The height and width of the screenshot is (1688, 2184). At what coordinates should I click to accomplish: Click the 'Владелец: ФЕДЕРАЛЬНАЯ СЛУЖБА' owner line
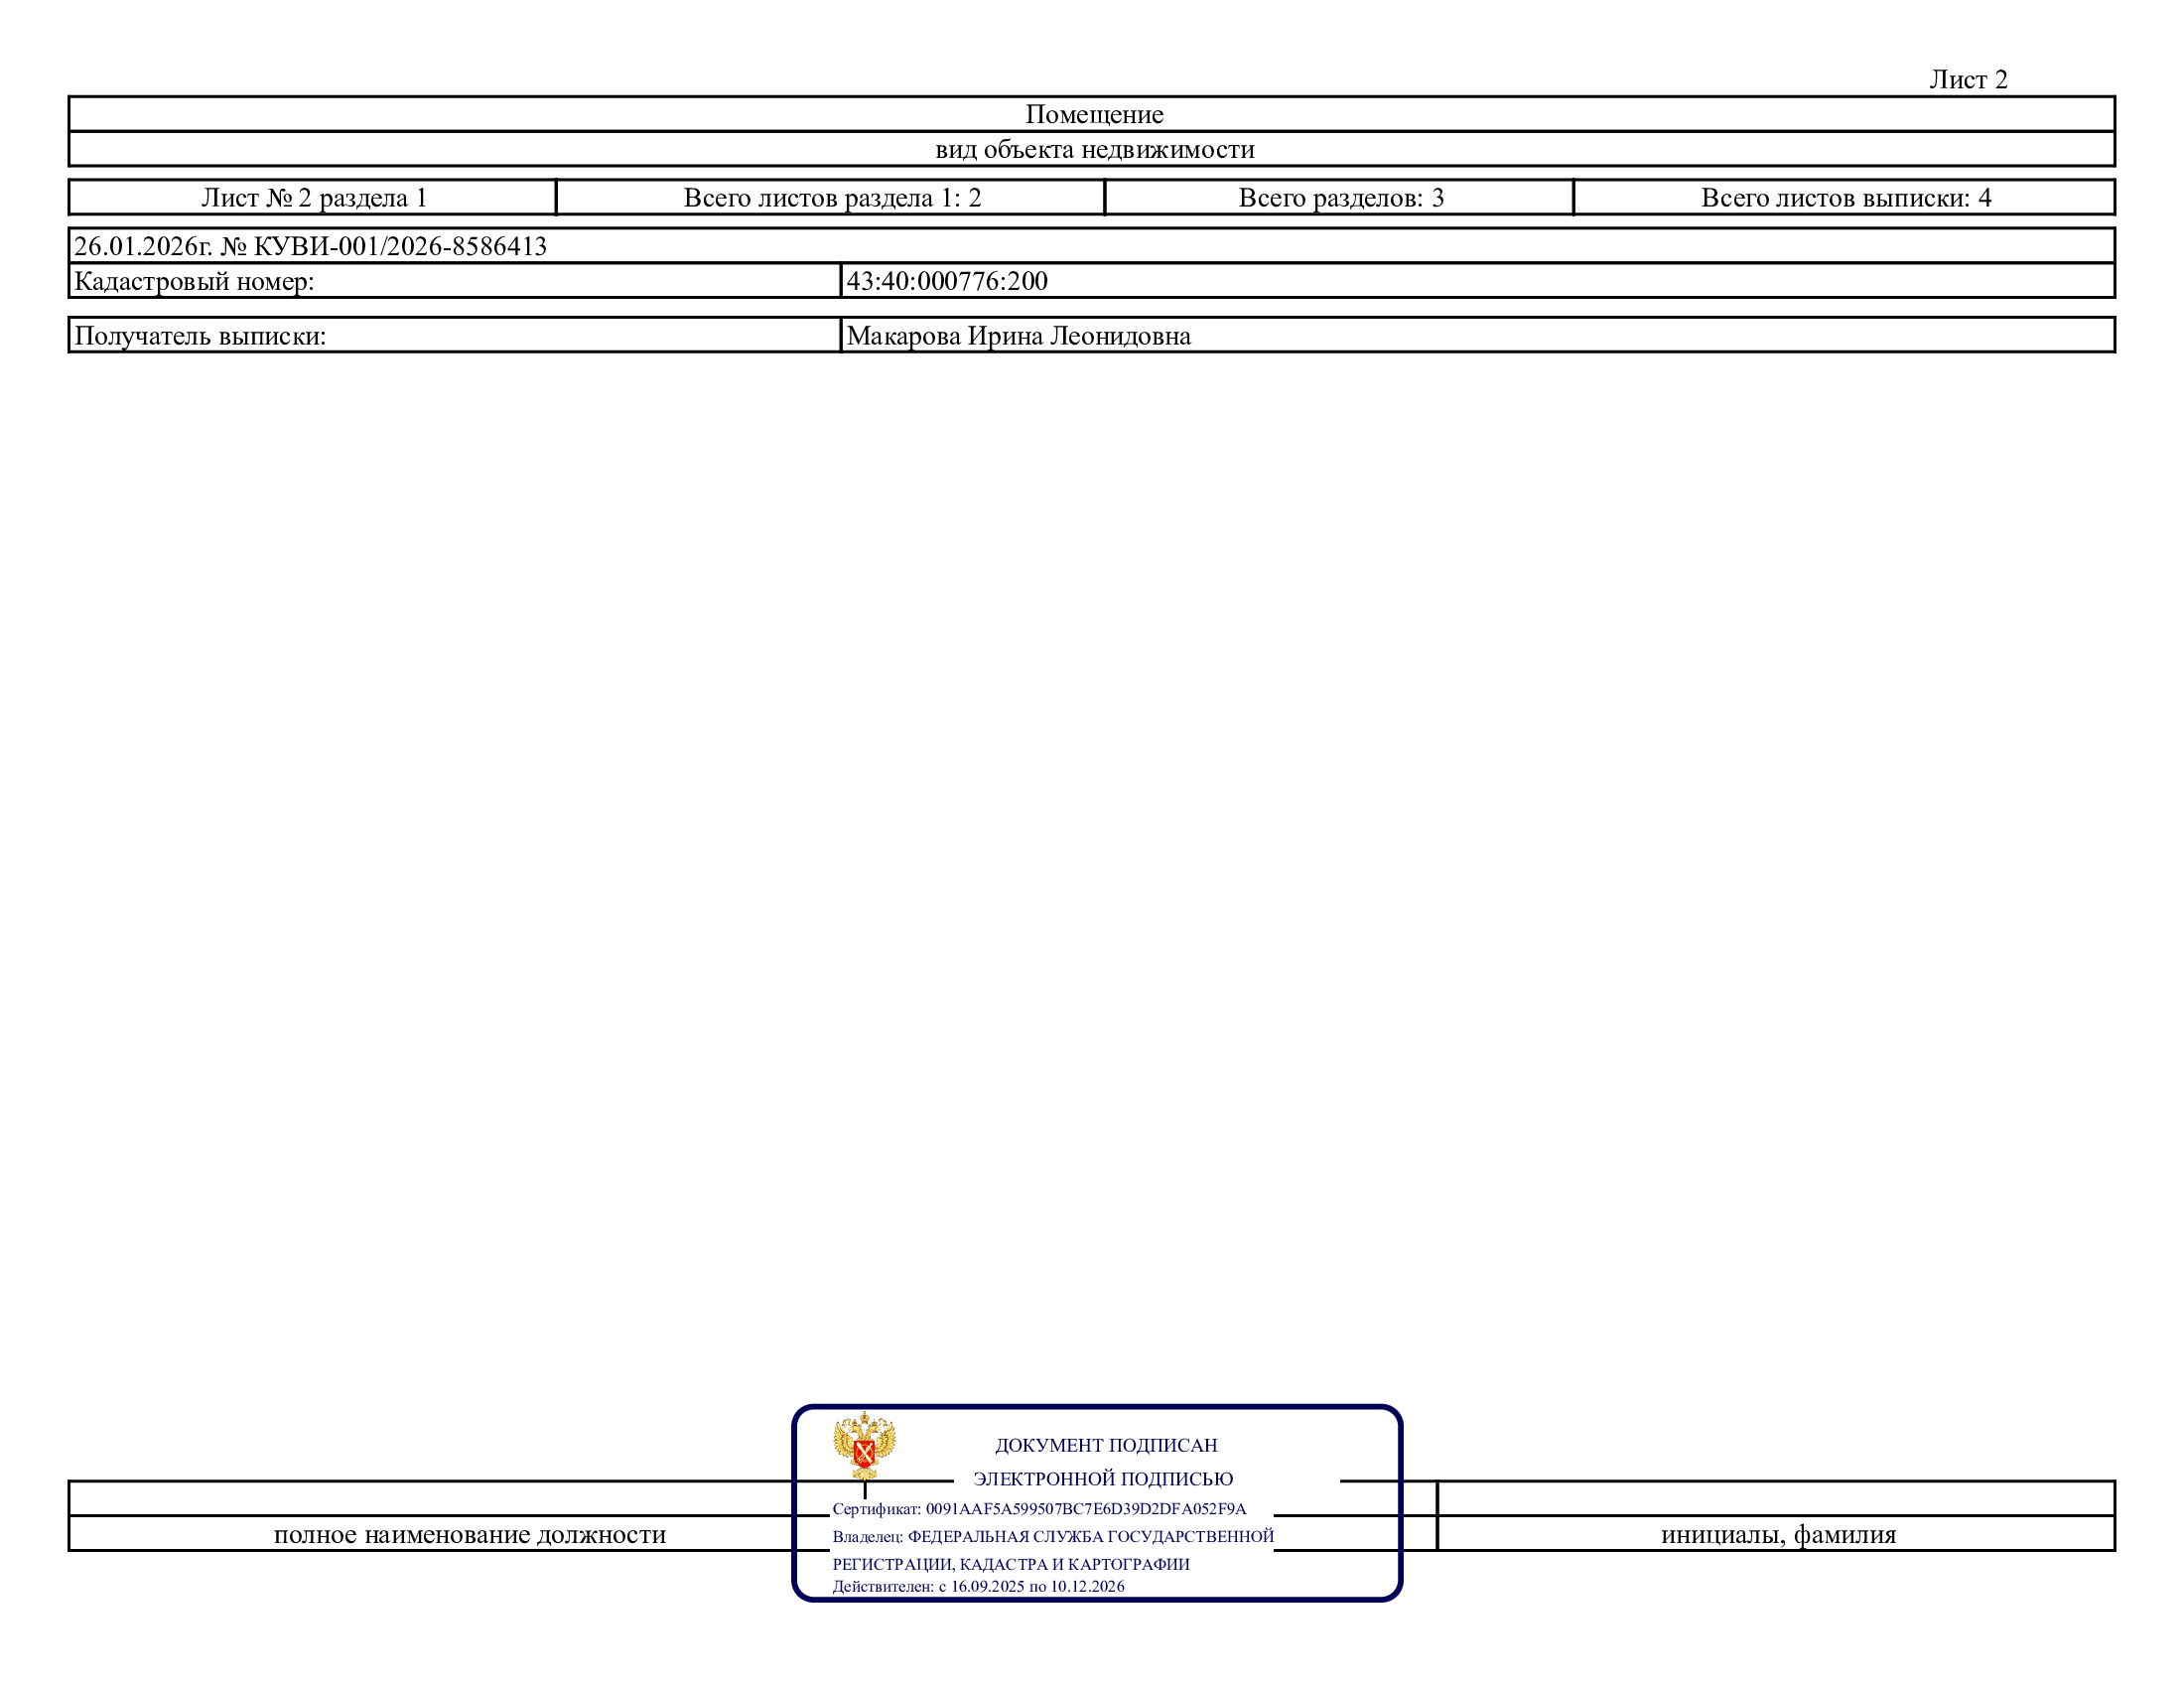1053,1536
